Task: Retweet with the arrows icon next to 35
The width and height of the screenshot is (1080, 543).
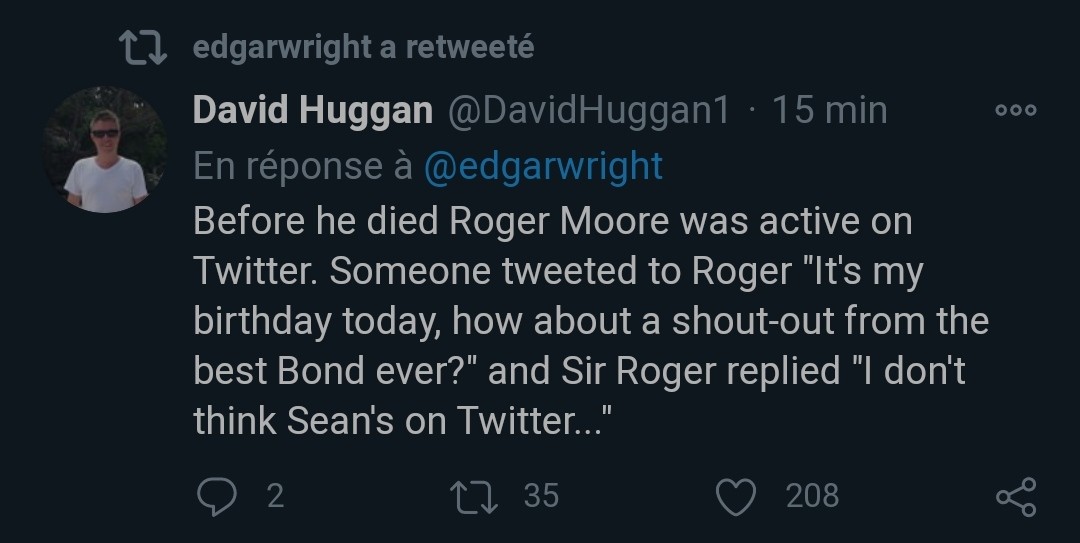Action: [474, 497]
